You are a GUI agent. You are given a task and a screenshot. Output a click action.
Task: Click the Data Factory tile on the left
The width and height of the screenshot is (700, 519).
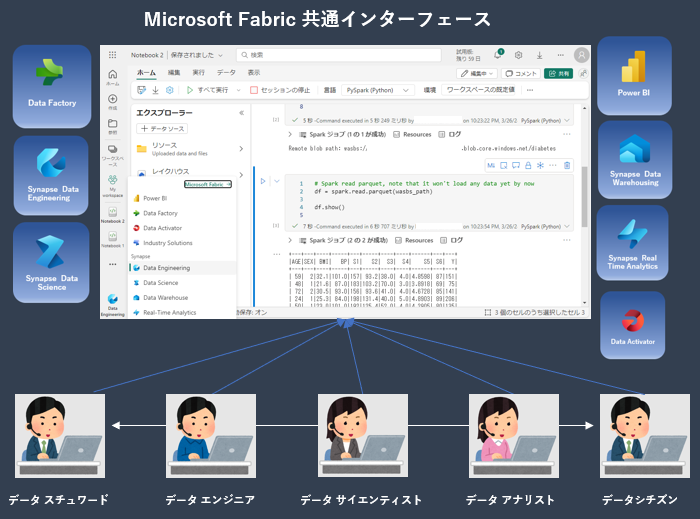[x=52, y=86]
